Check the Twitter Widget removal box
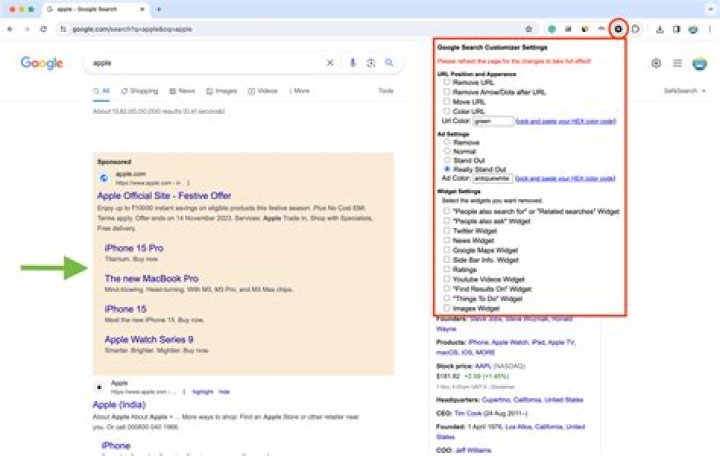The height and width of the screenshot is (456, 720). tap(447, 231)
